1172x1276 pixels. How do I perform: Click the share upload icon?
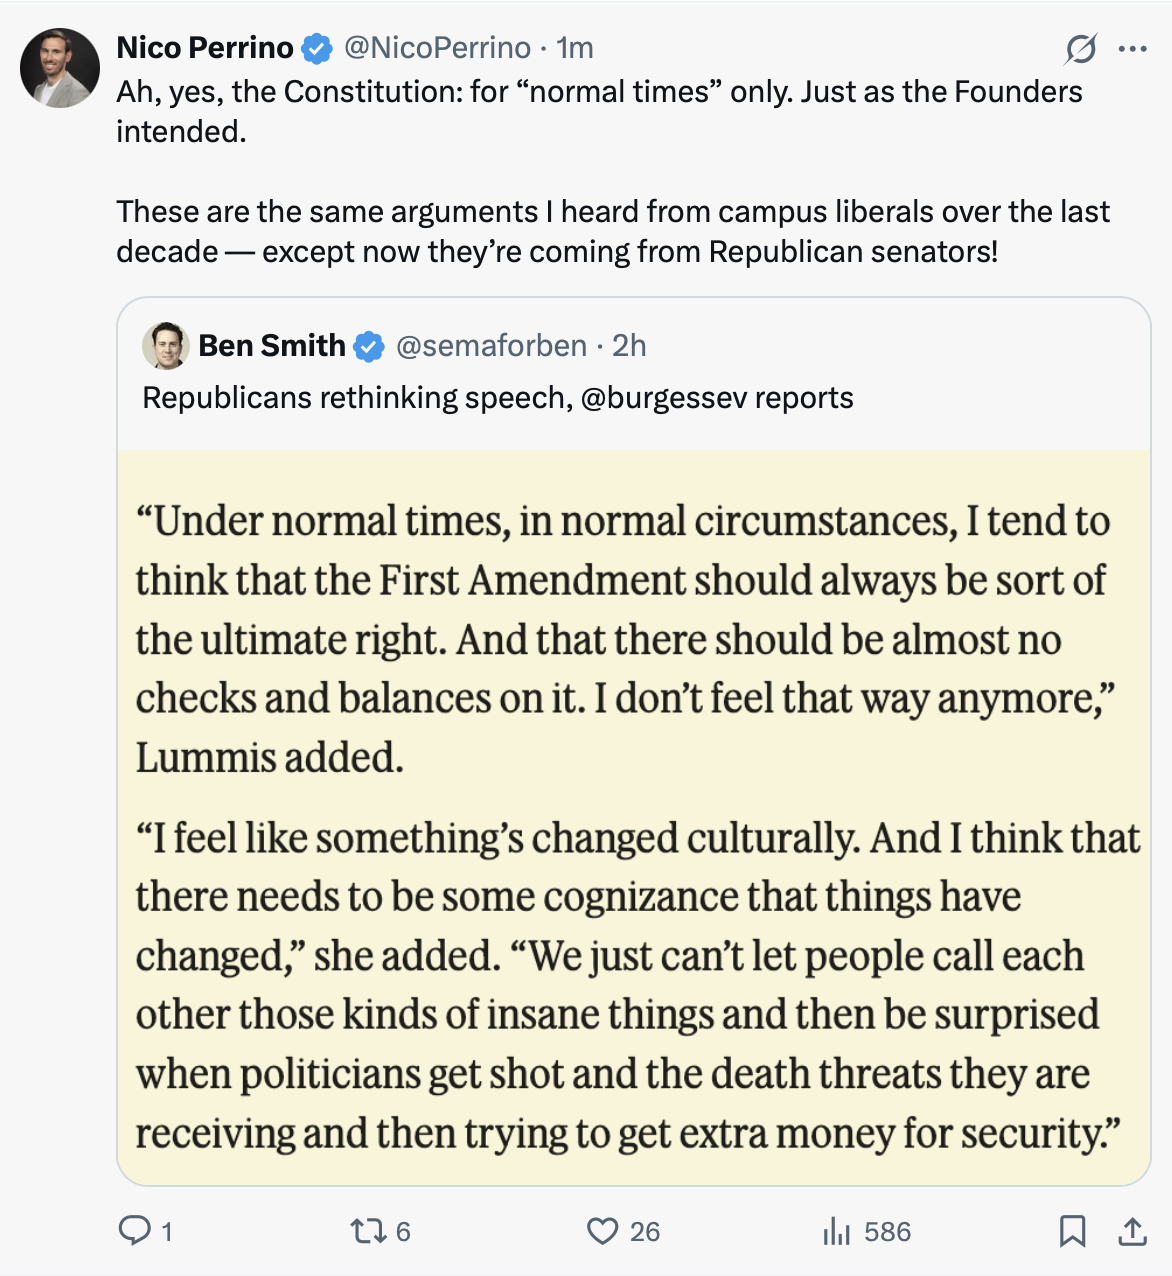tap(1132, 1231)
